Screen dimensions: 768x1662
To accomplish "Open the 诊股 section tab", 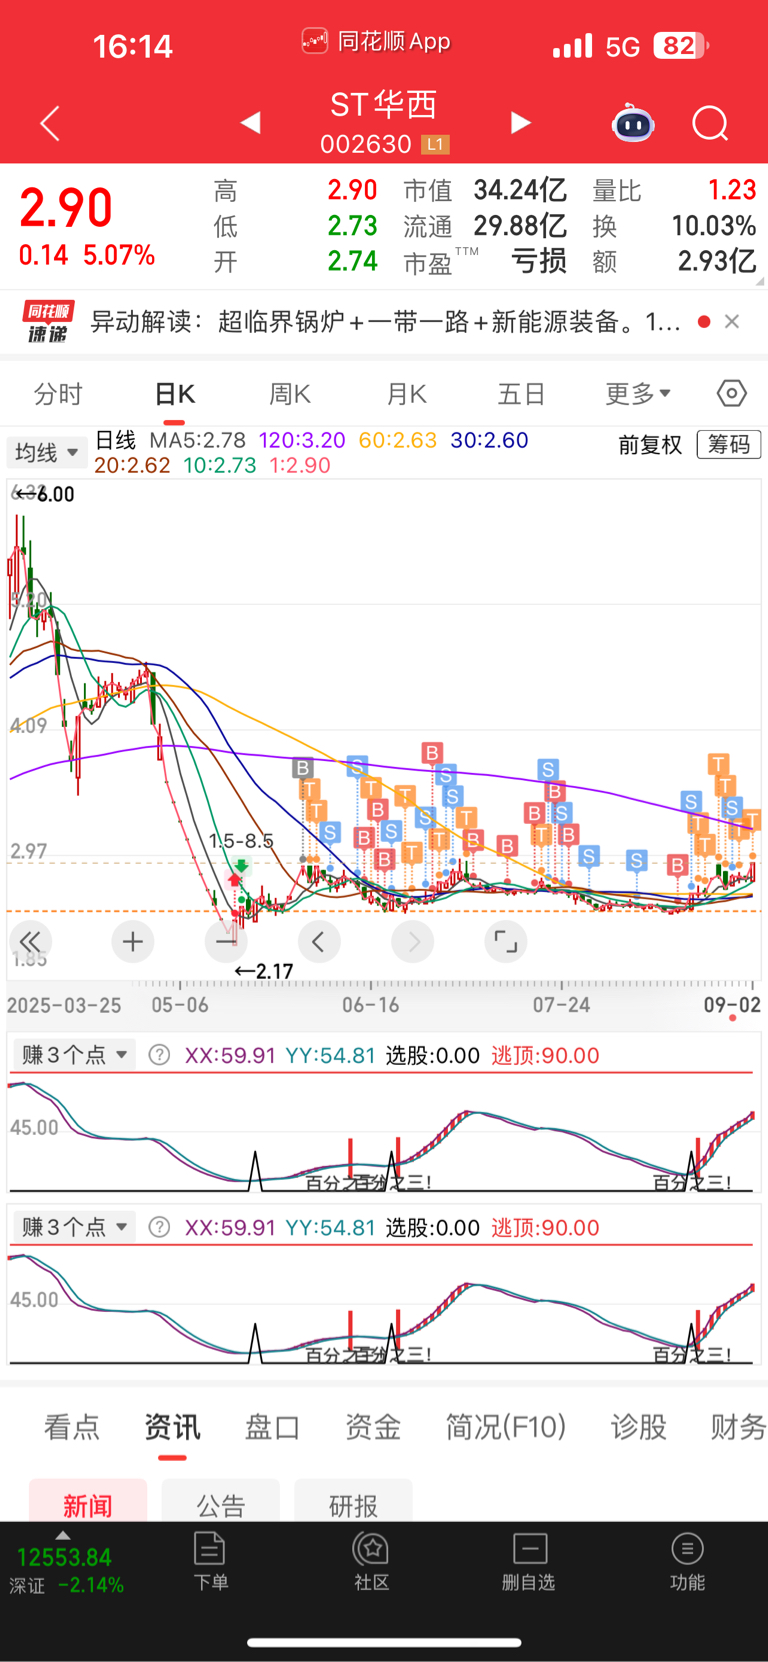I will pyautogui.click(x=639, y=1427).
